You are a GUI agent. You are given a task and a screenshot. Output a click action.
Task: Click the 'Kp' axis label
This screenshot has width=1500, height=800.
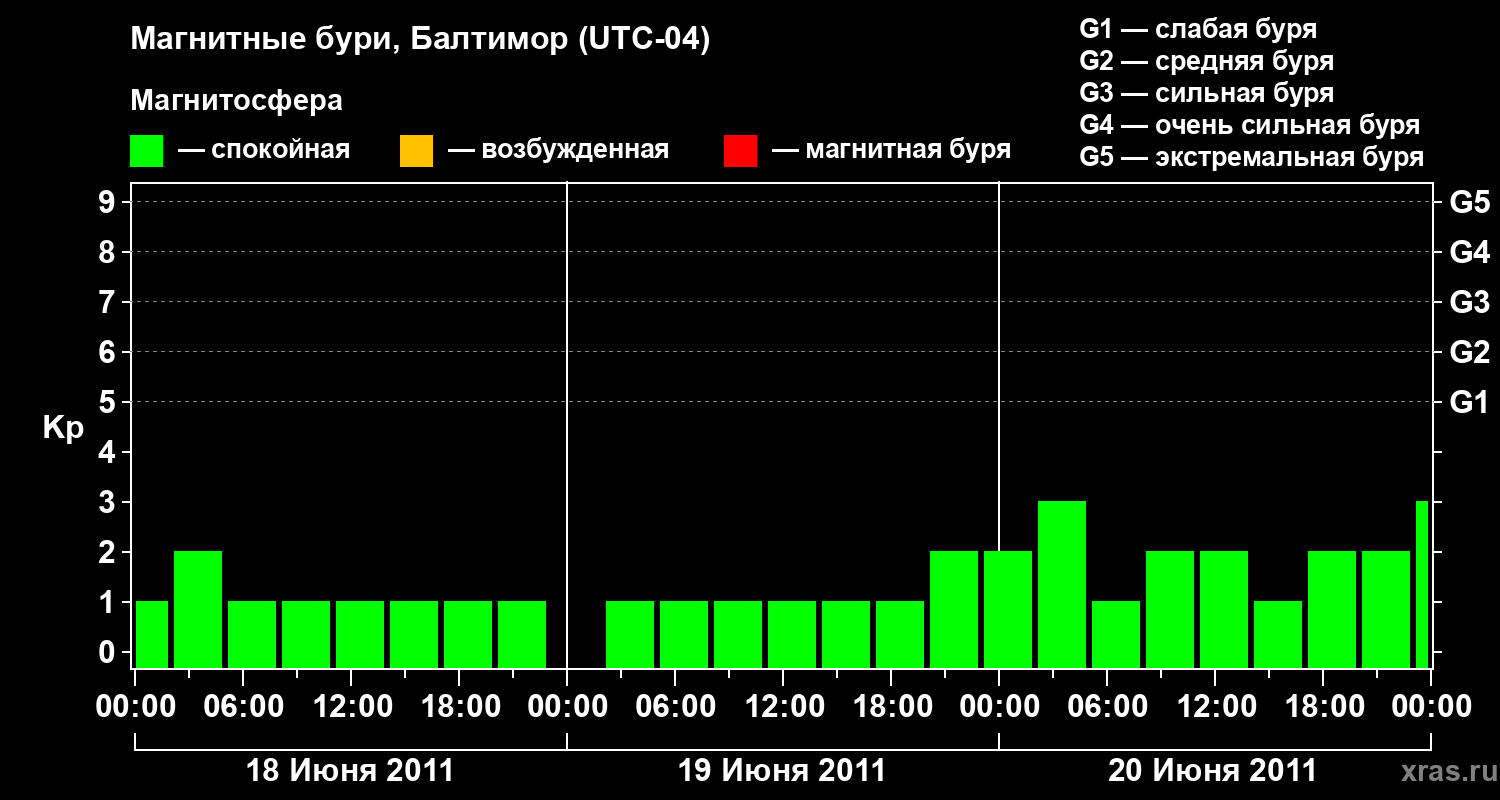tap(63, 428)
